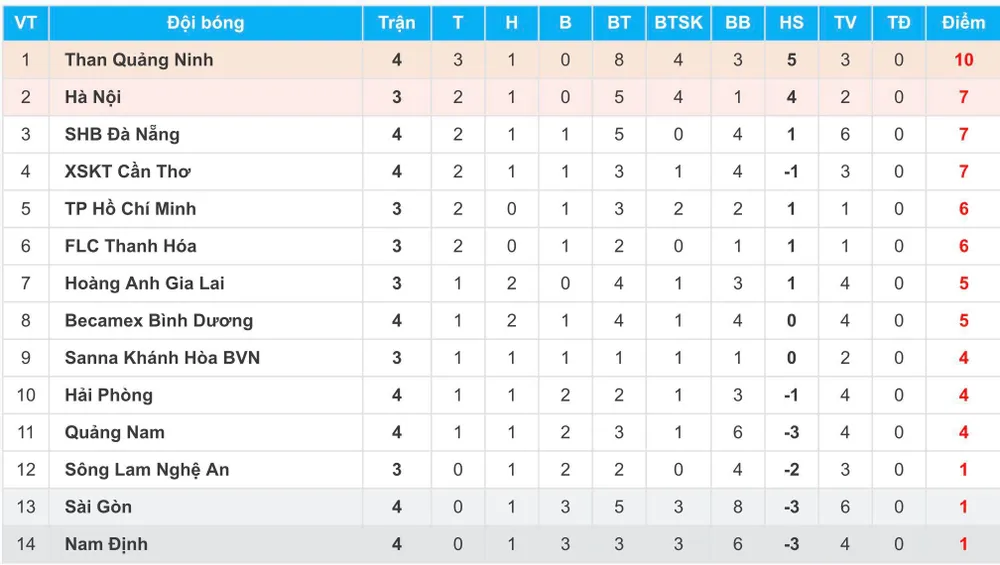
Task: Click the "VT" column header
Action: point(25,23)
